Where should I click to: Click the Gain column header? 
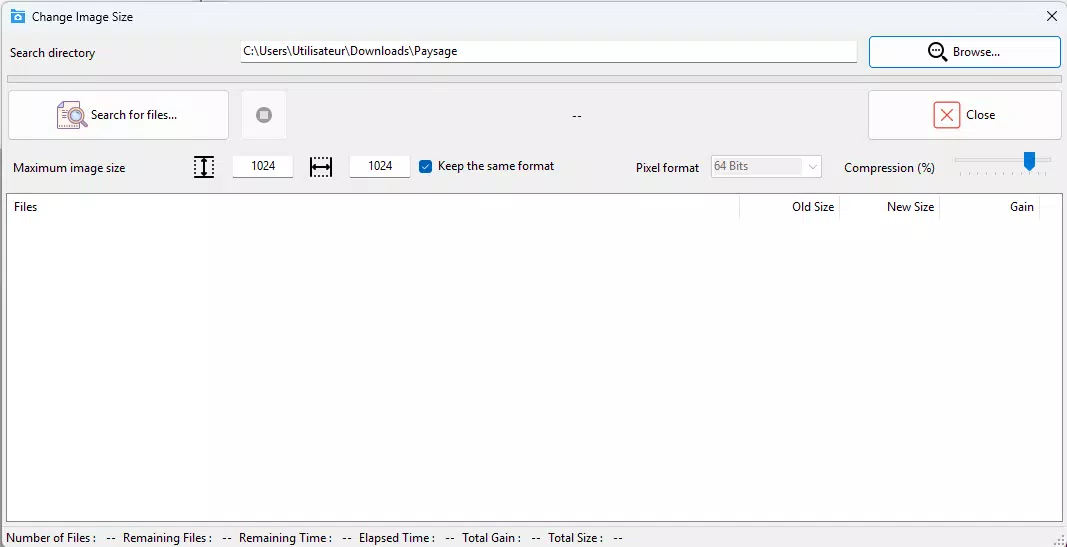click(x=989, y=207)
